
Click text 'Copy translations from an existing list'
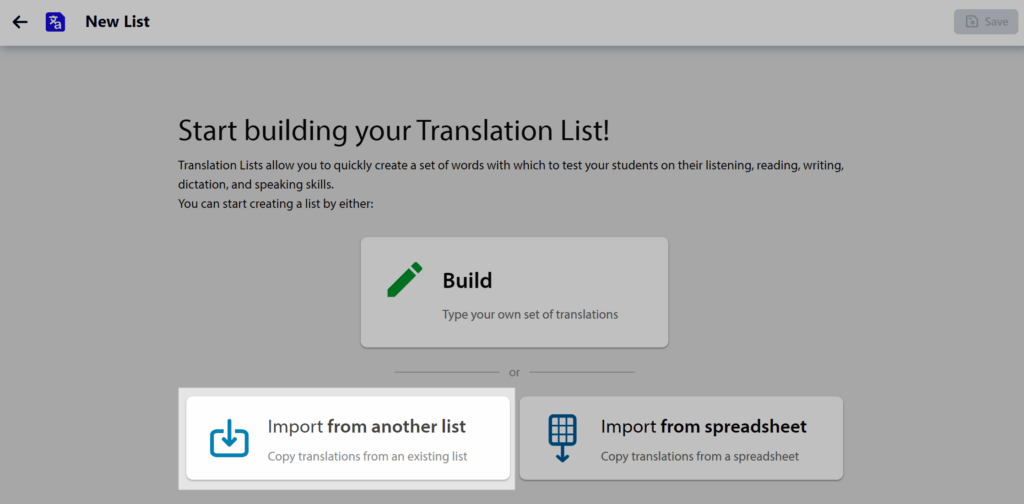[368, 456]
